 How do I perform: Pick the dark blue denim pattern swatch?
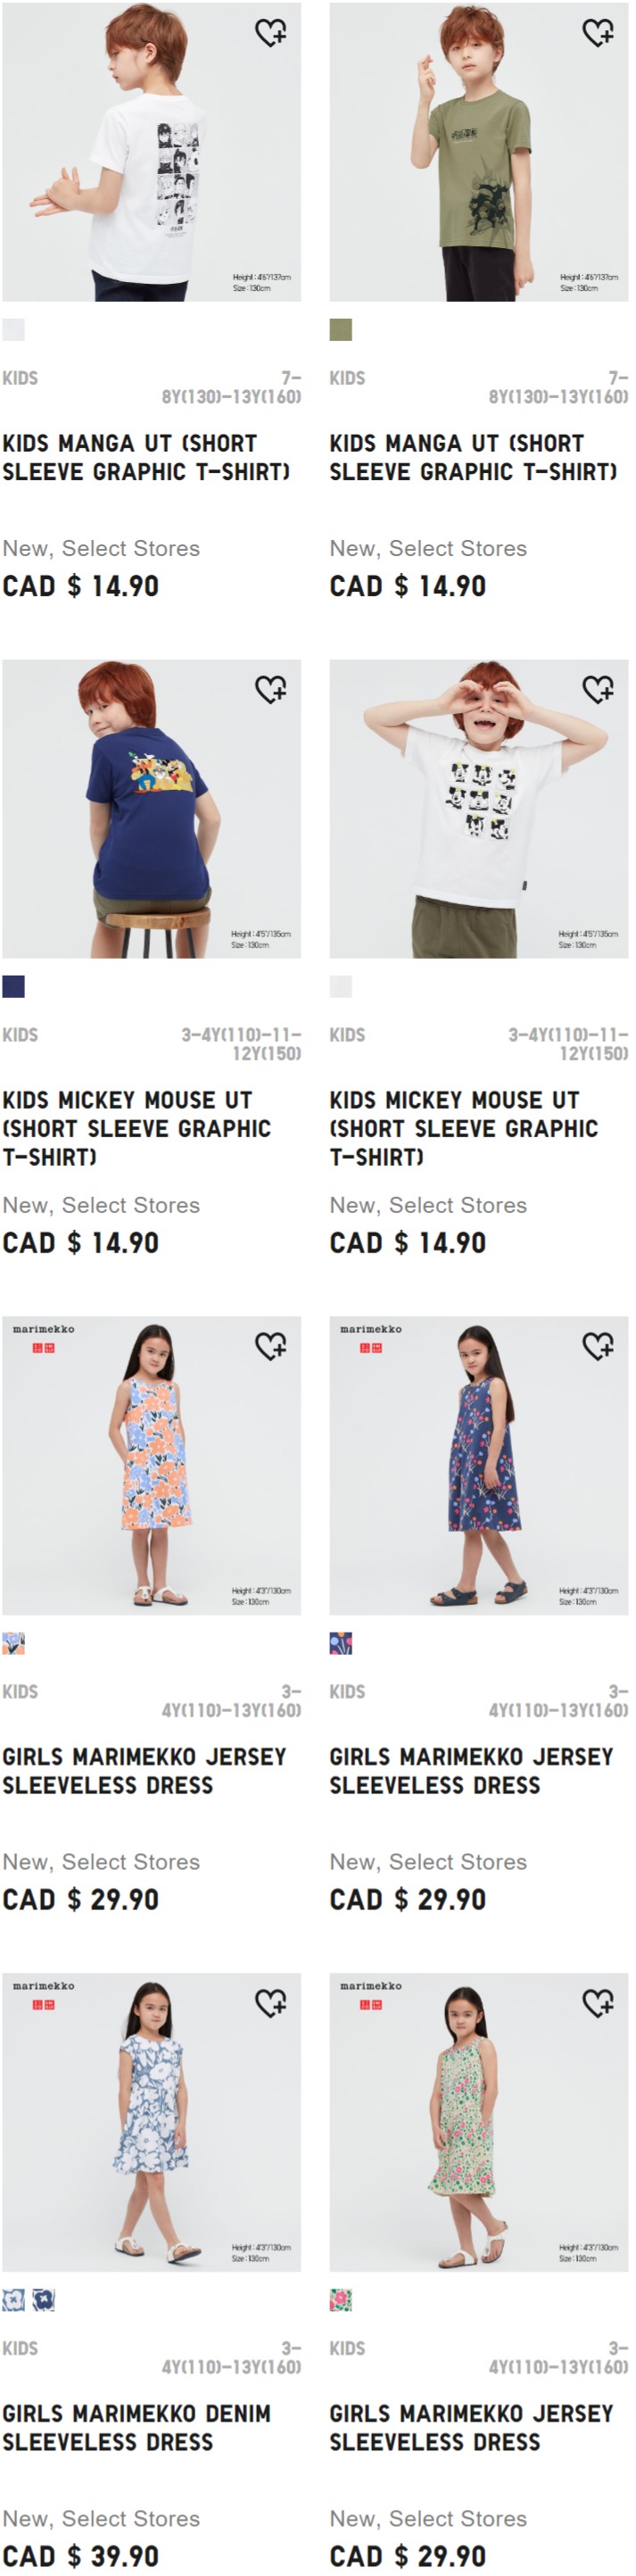44,2299
